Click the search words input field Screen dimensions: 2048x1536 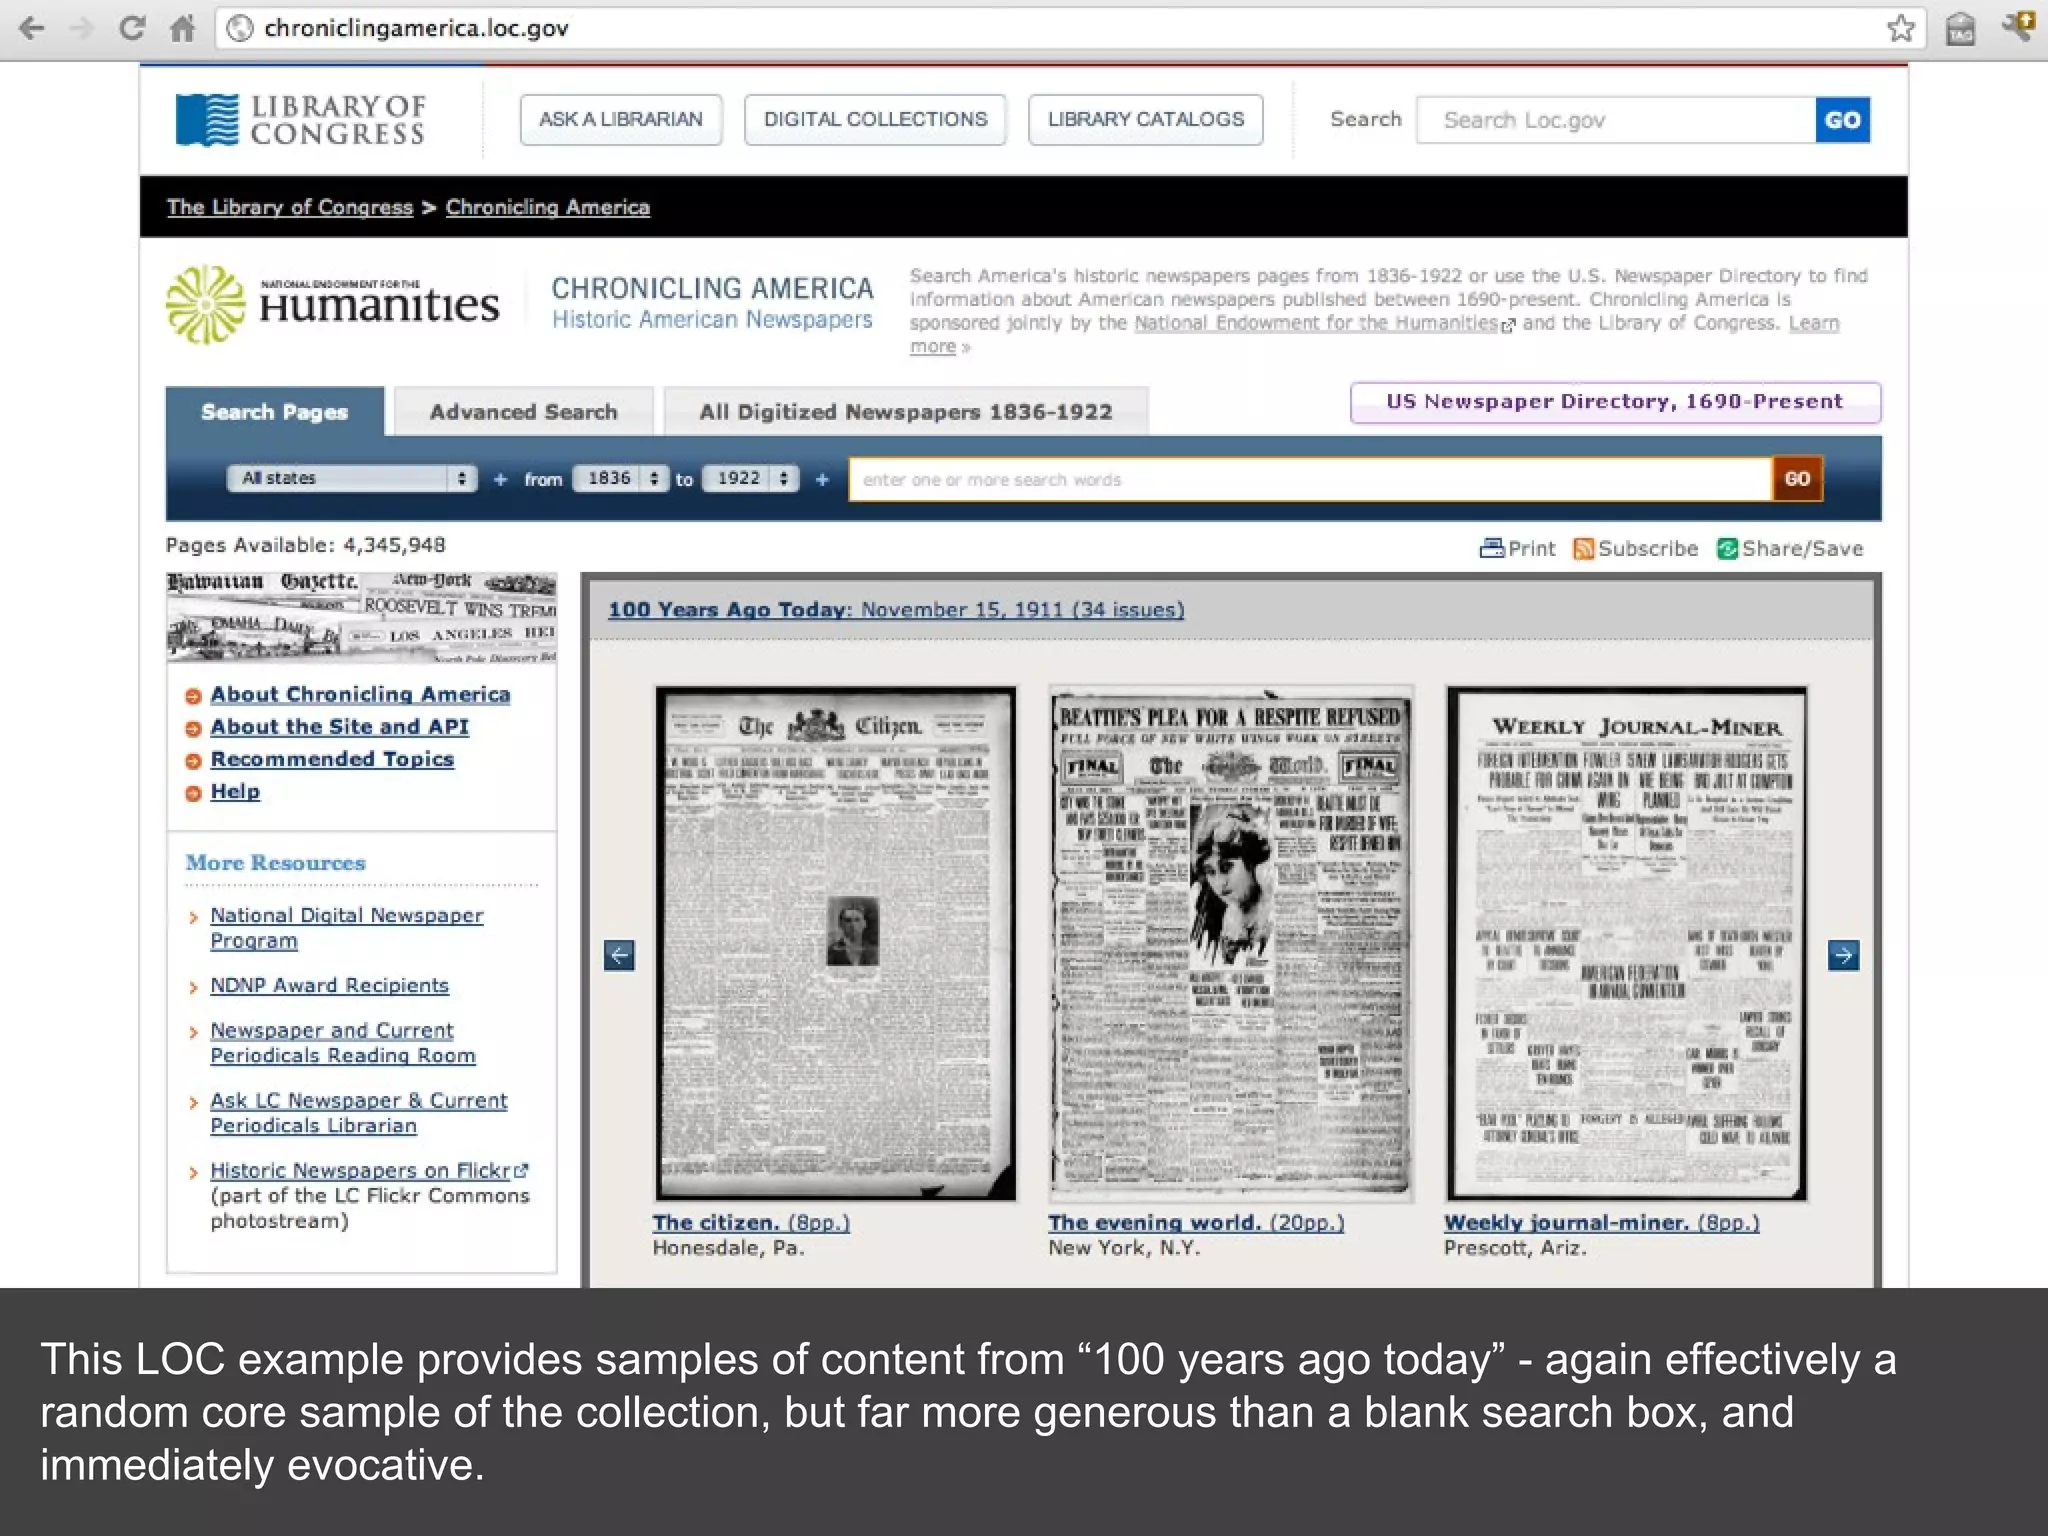[x=1310, y=479]
